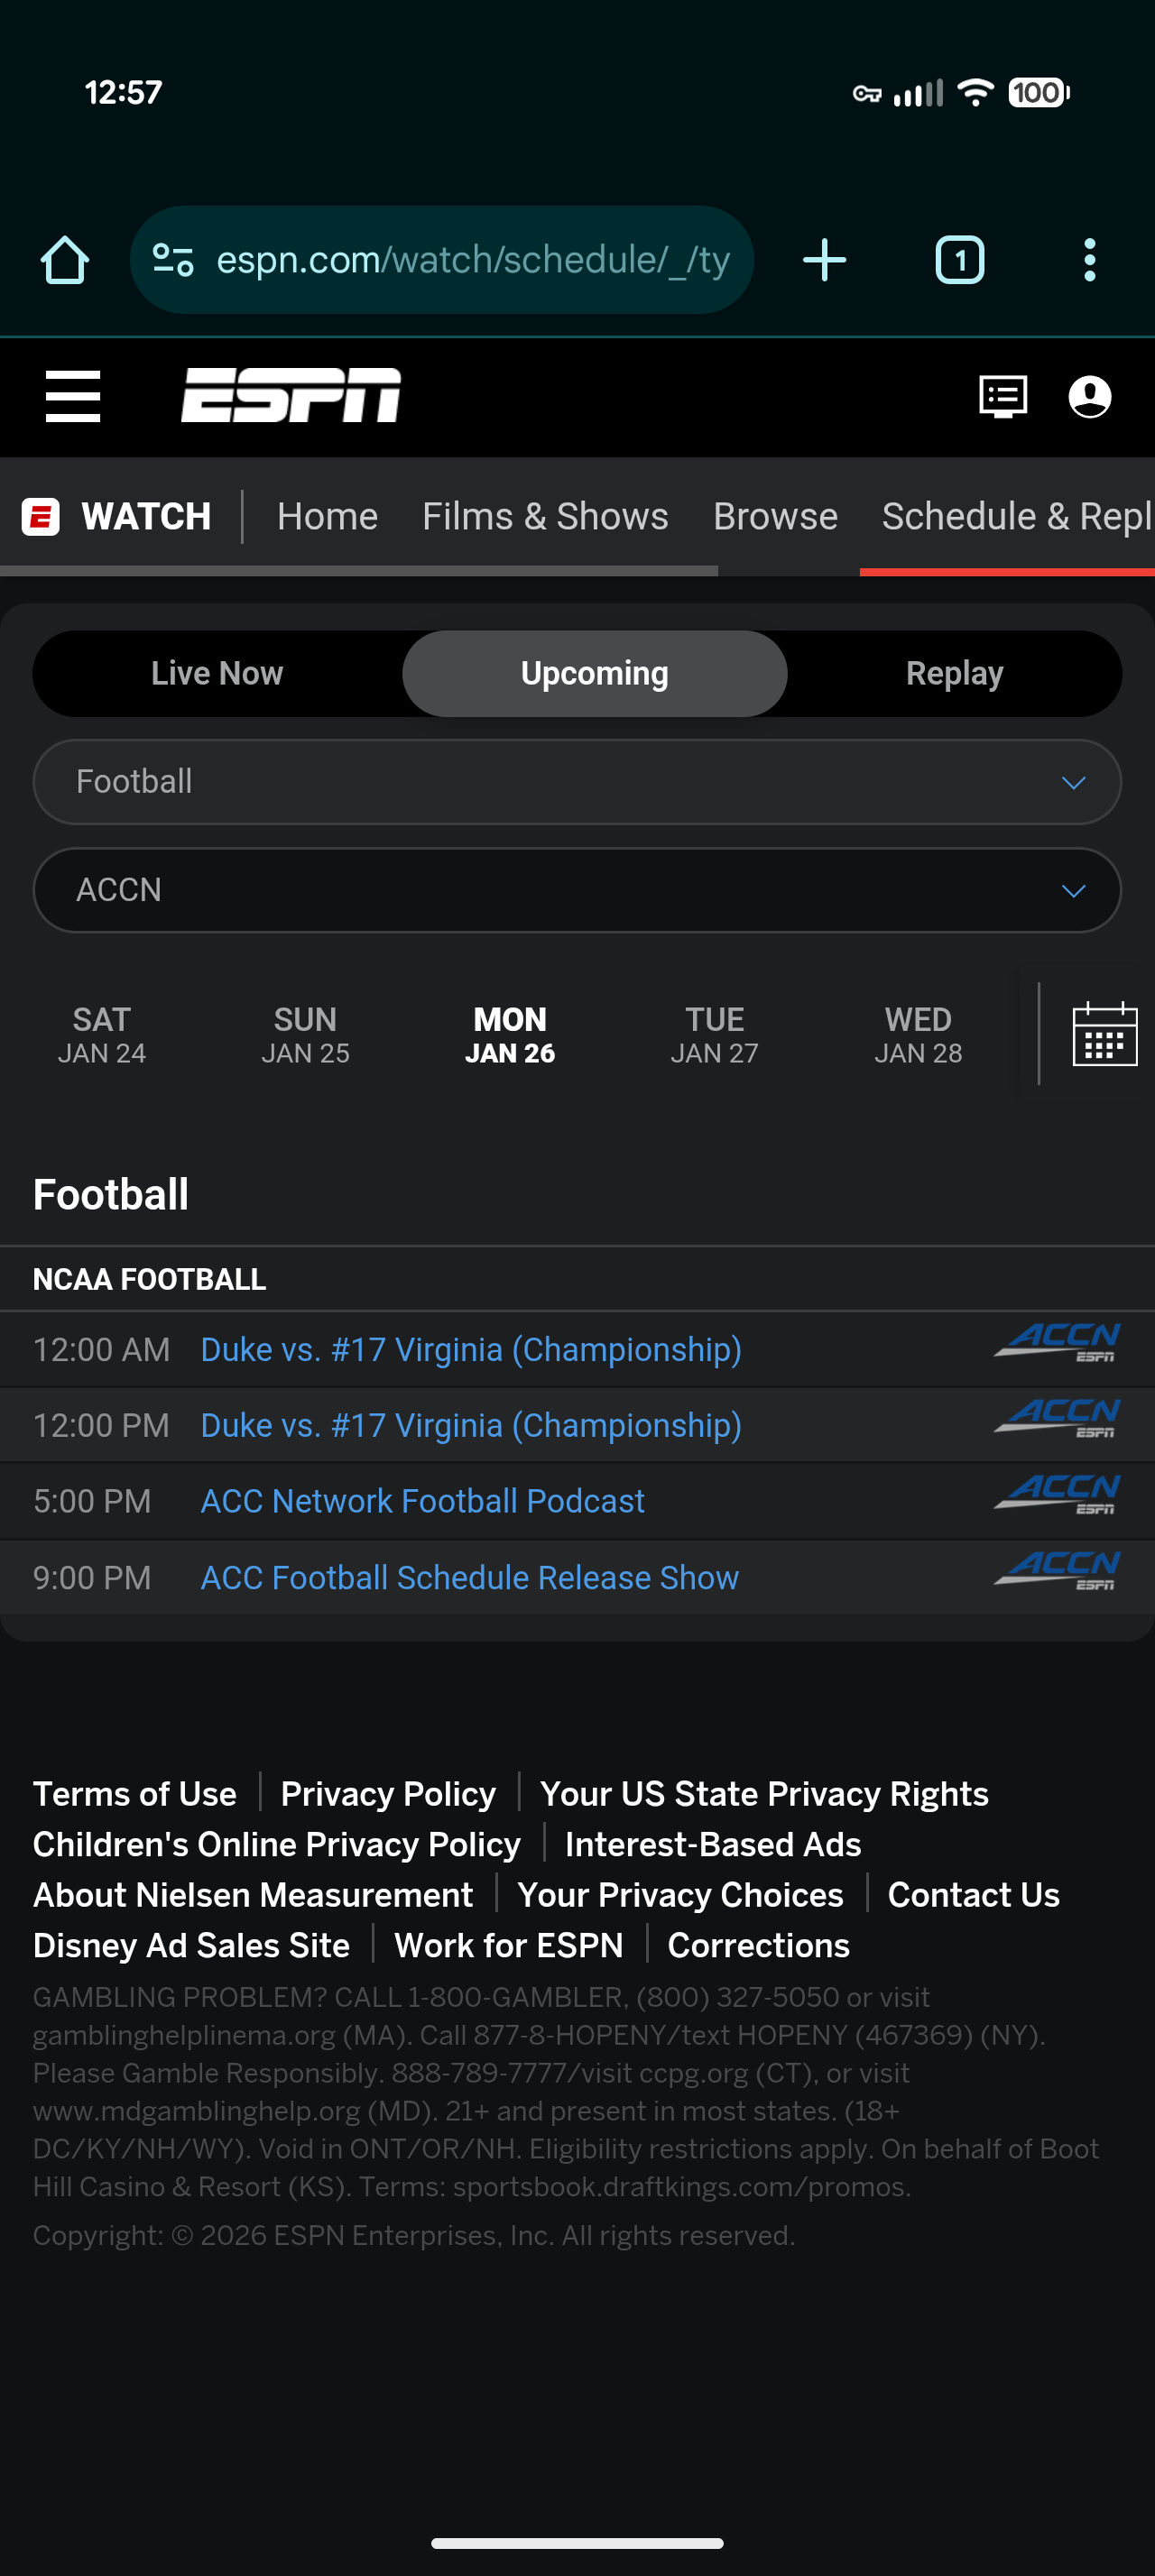
Task: Open the calendar date picker
Action: pyautogui.click(x=1104, y=1034)
